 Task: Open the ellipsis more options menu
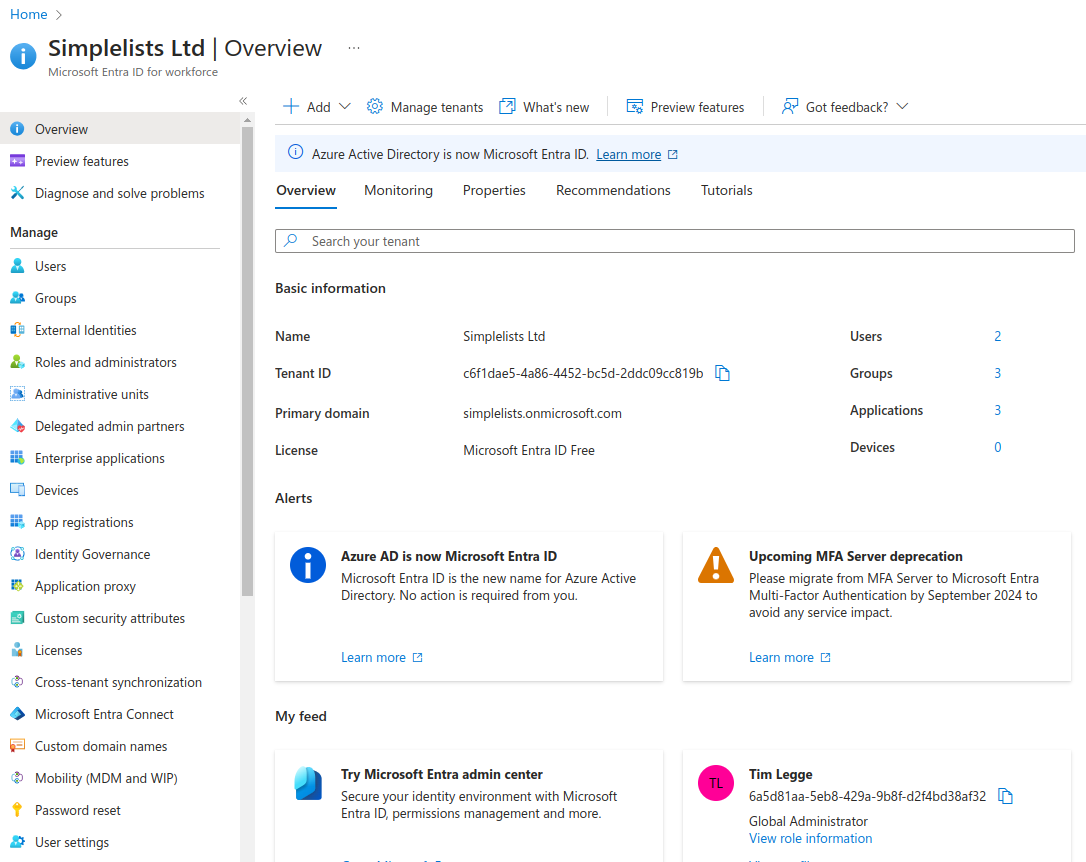click(354, 48)
